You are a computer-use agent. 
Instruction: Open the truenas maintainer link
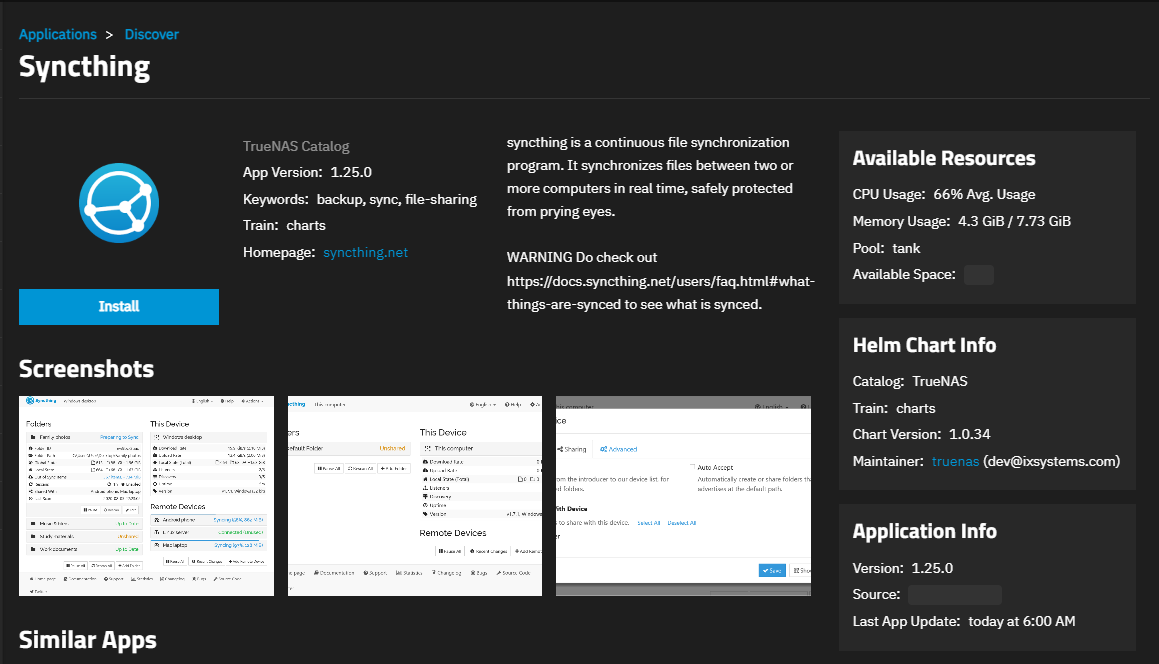955,461
